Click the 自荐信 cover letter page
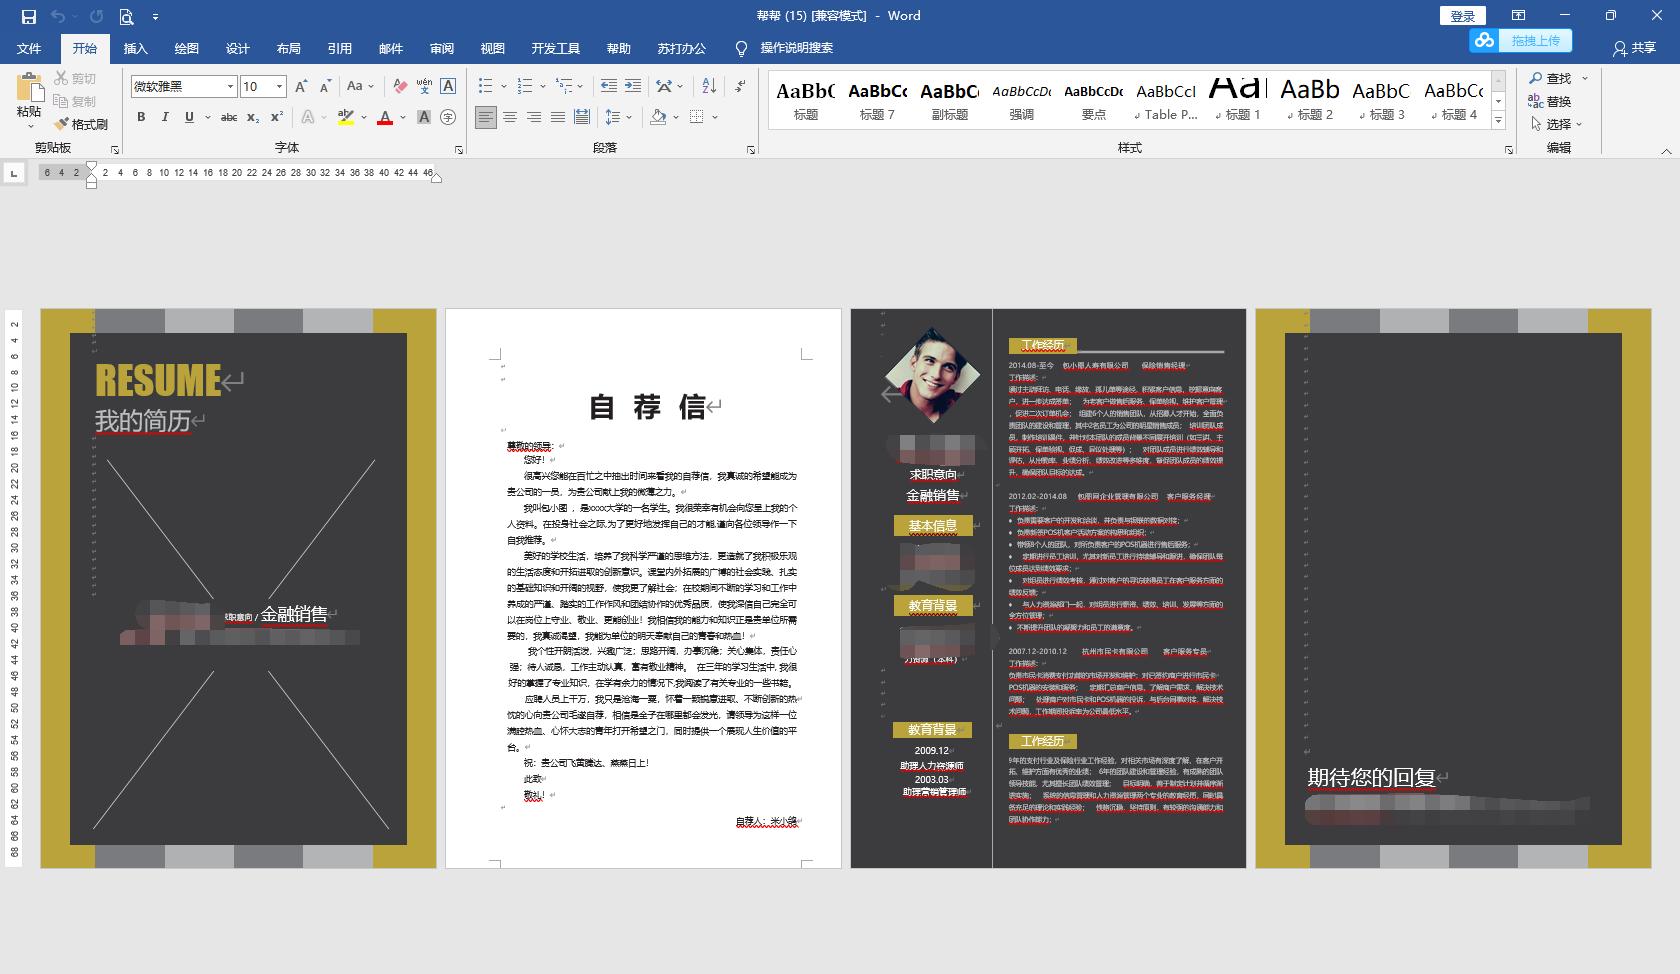Screen dimensions: 1680x974 click(643, 588)
